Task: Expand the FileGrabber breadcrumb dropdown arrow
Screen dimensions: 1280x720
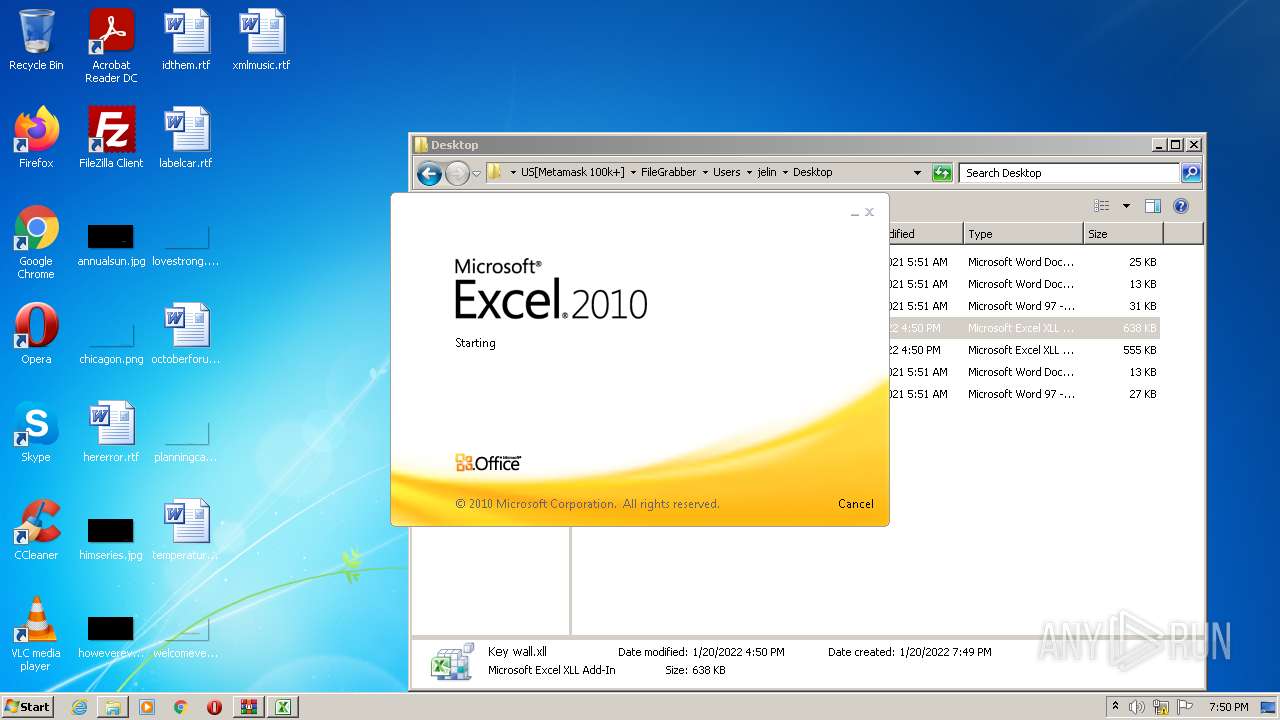Action: [705, 172]
